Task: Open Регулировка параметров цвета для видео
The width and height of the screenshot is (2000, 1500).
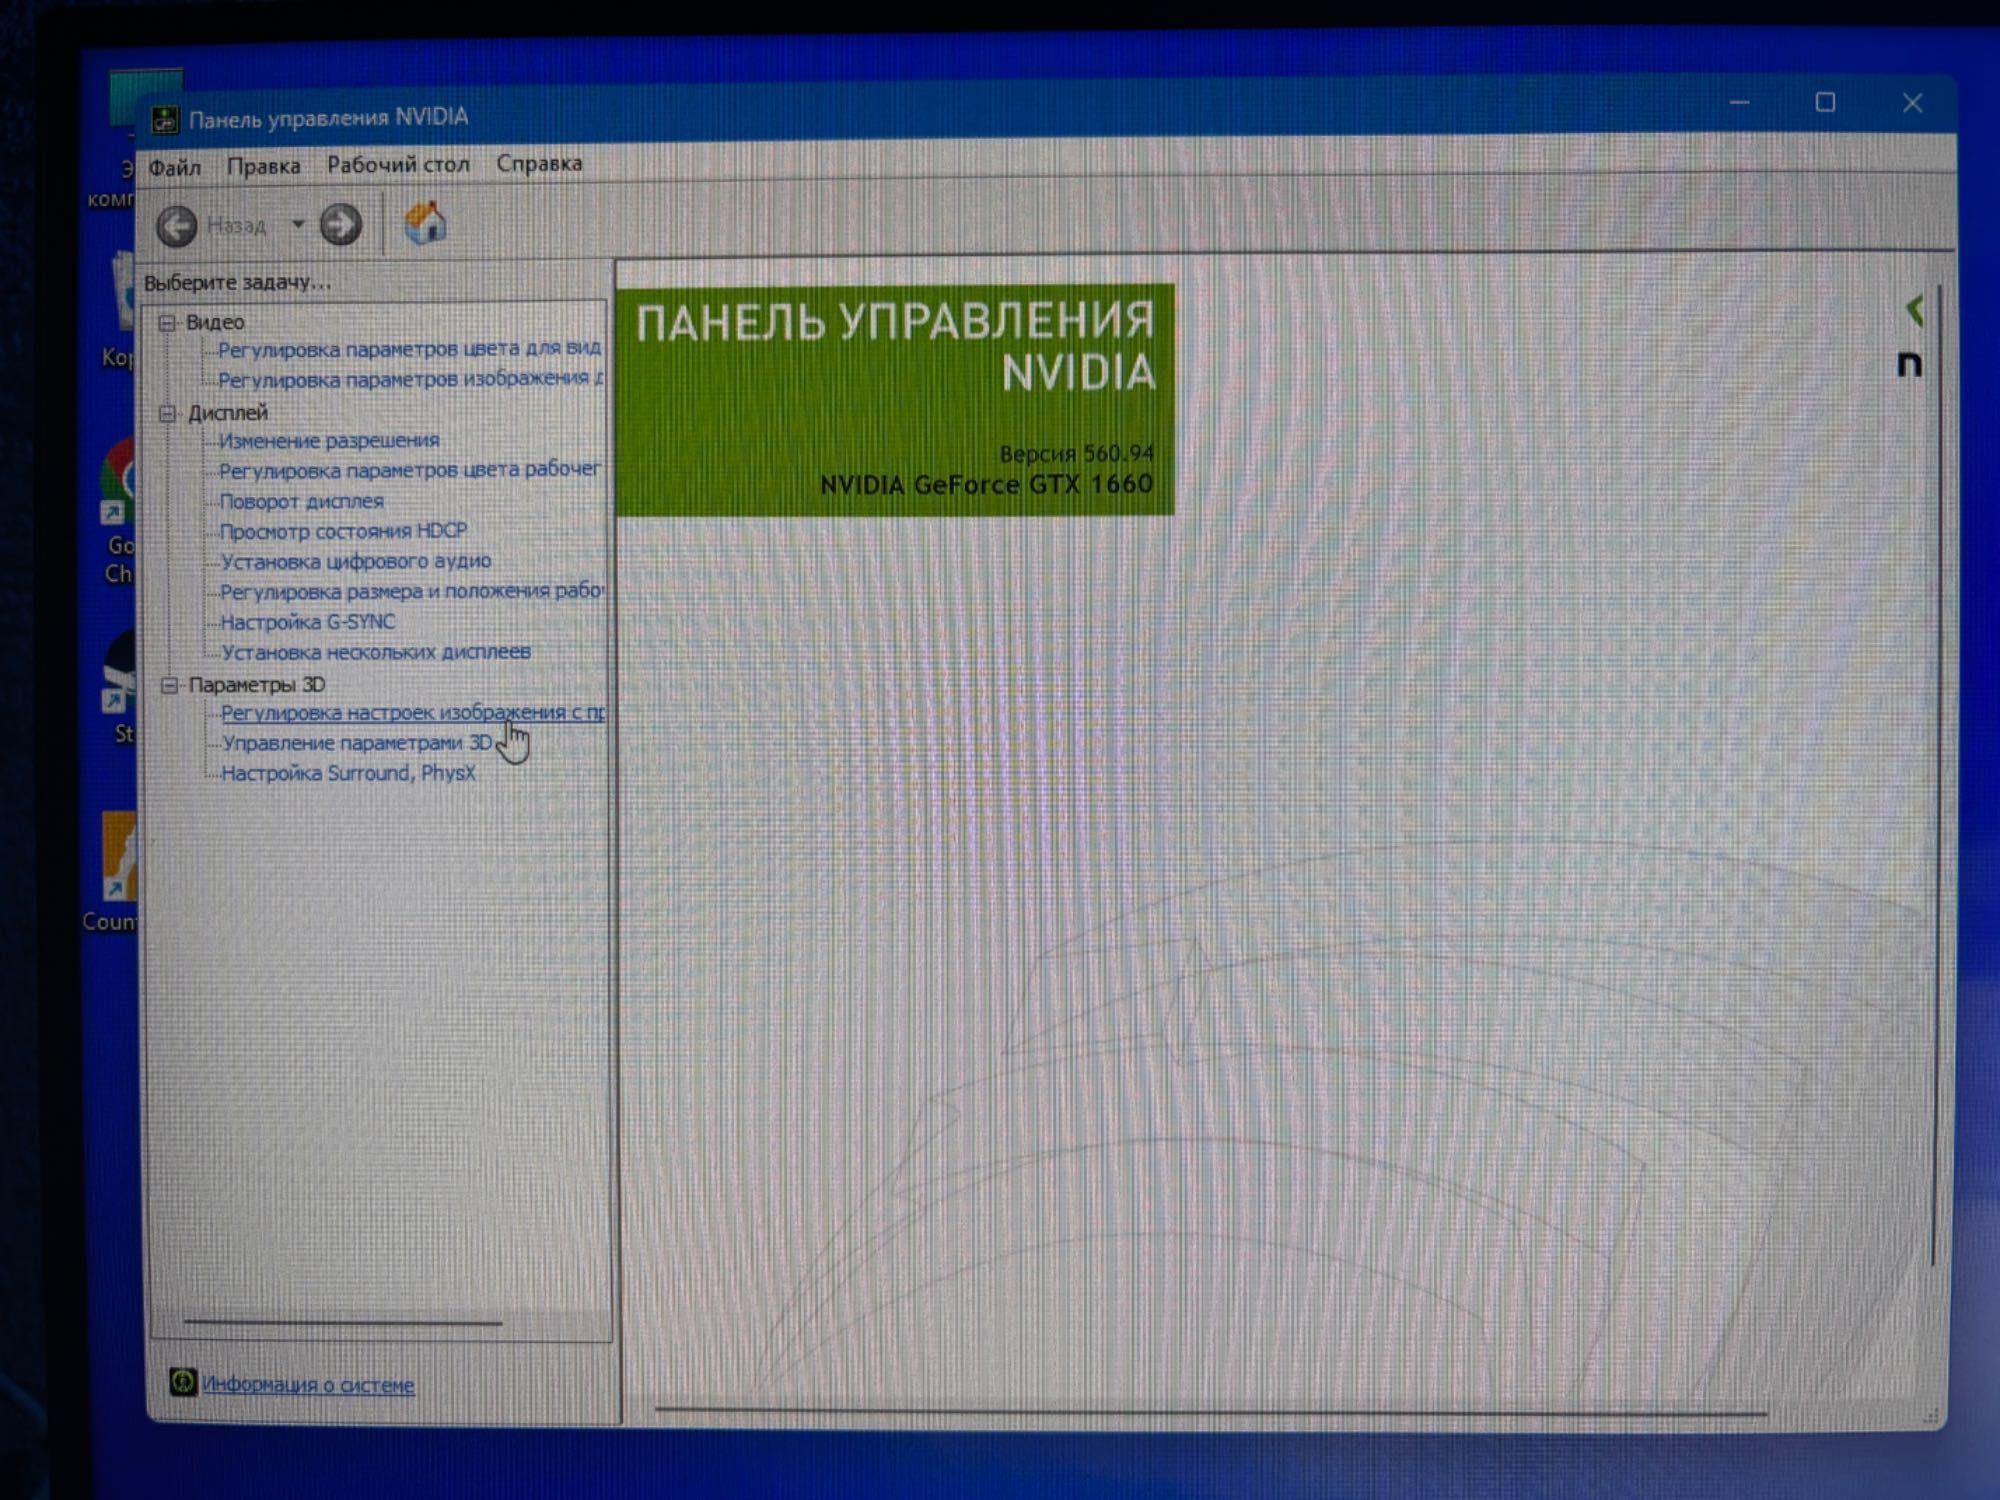Action: [x=409, y=348]
